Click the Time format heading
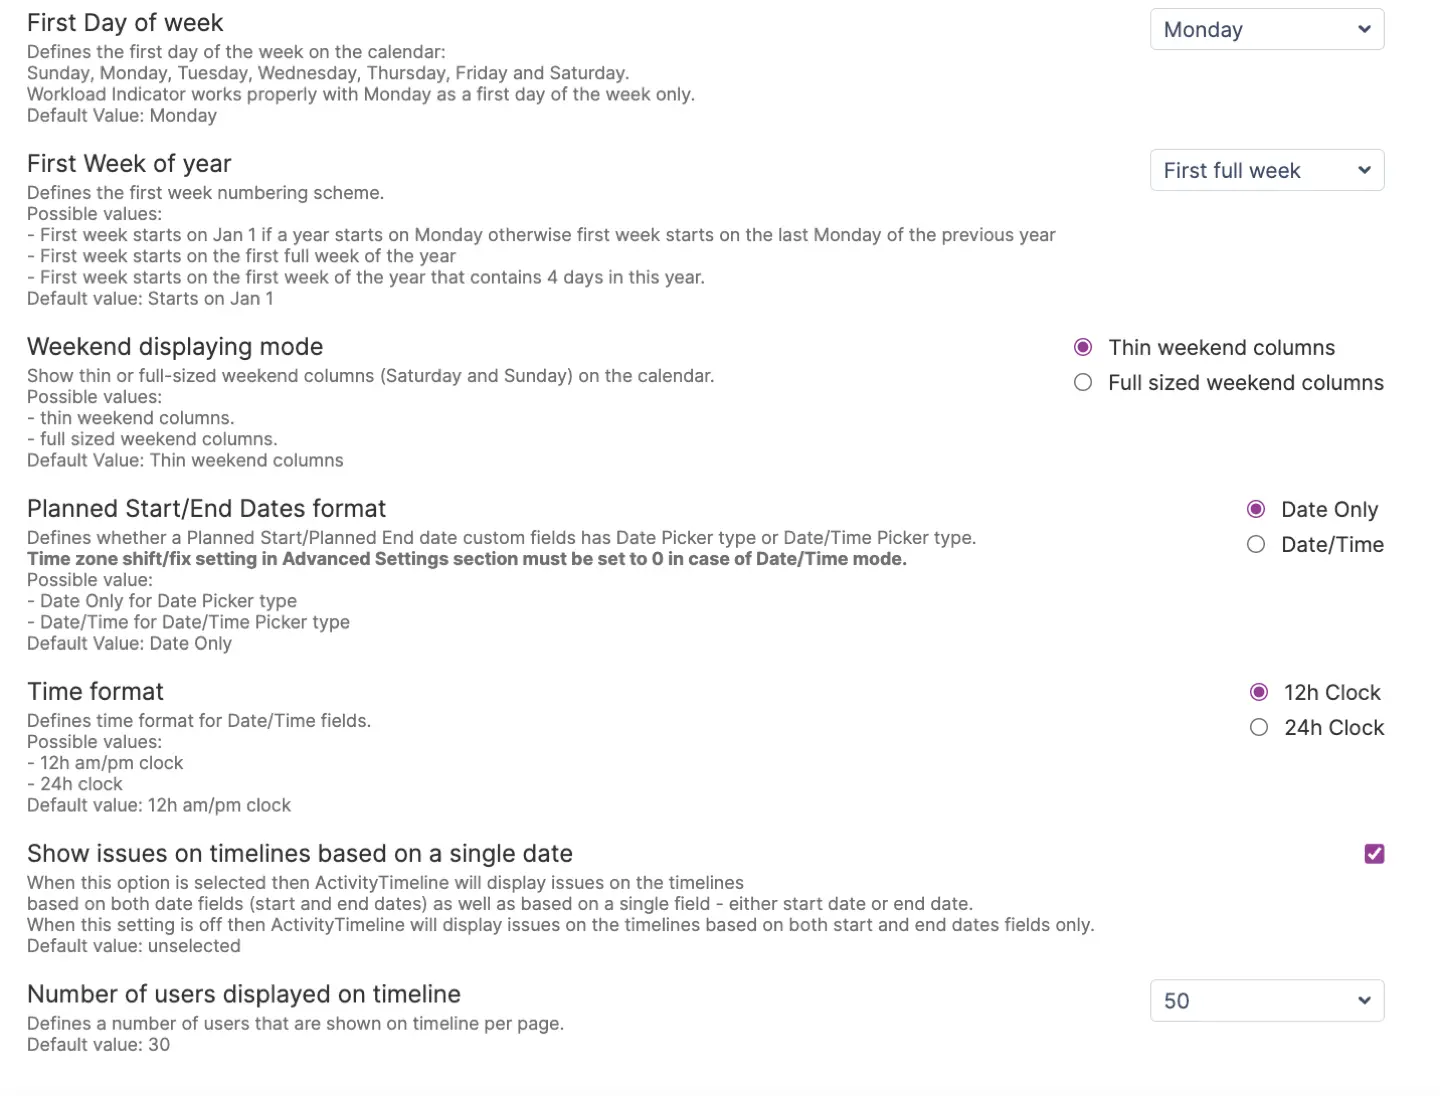This screenshot has width=1440, height=1096. 95,692
